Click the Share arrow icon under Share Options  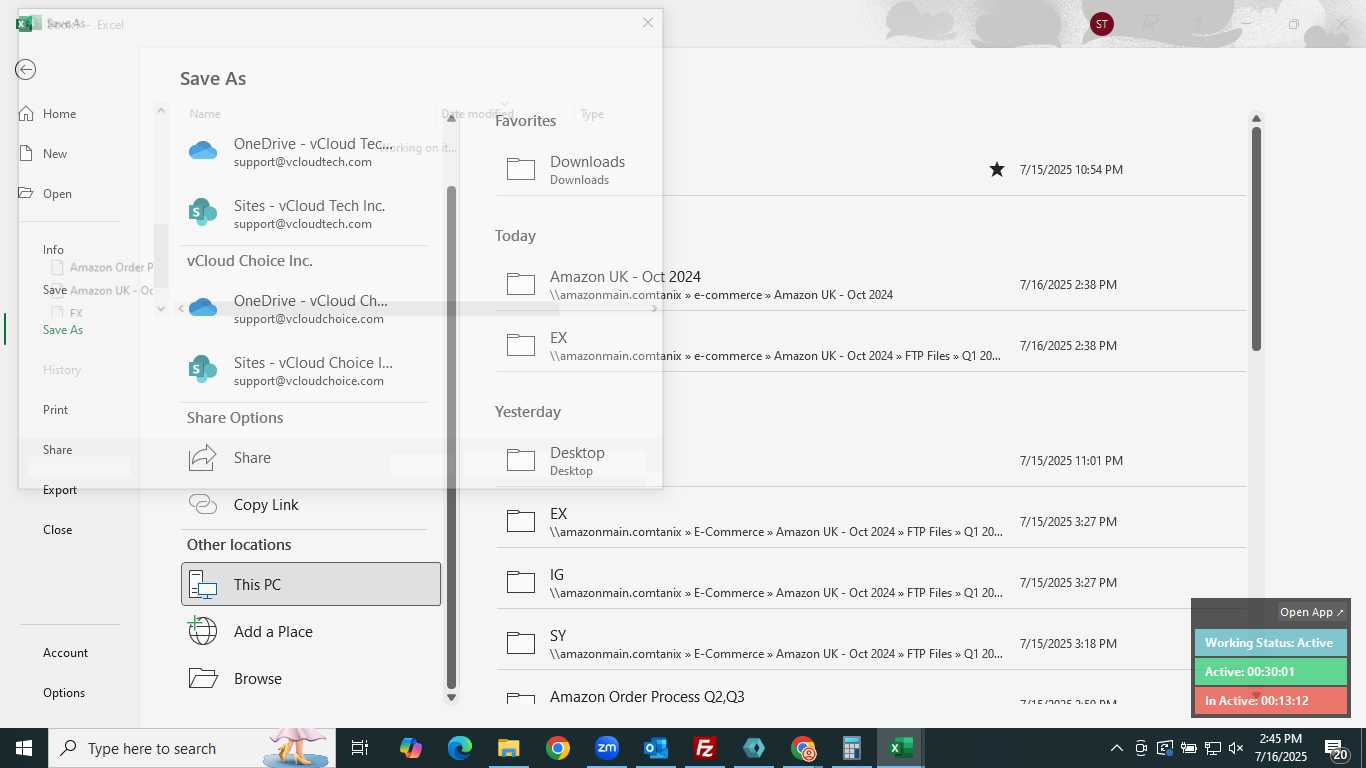pos(203,457)
